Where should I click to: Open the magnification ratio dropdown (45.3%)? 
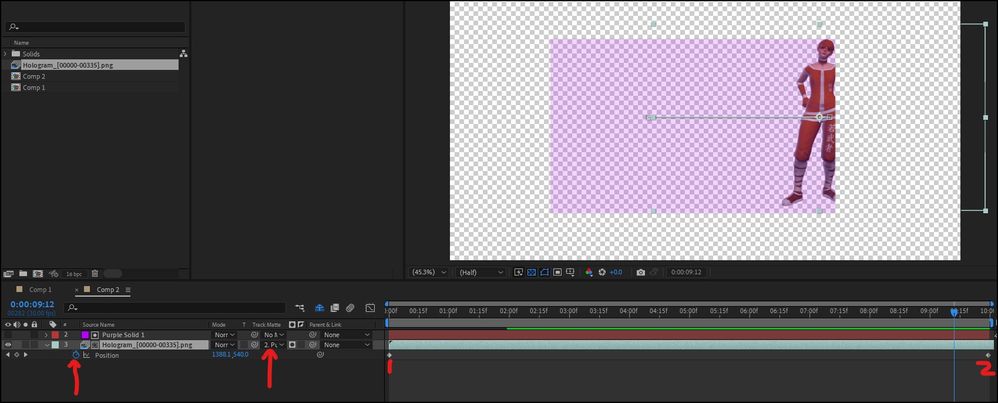pos(429,272)
